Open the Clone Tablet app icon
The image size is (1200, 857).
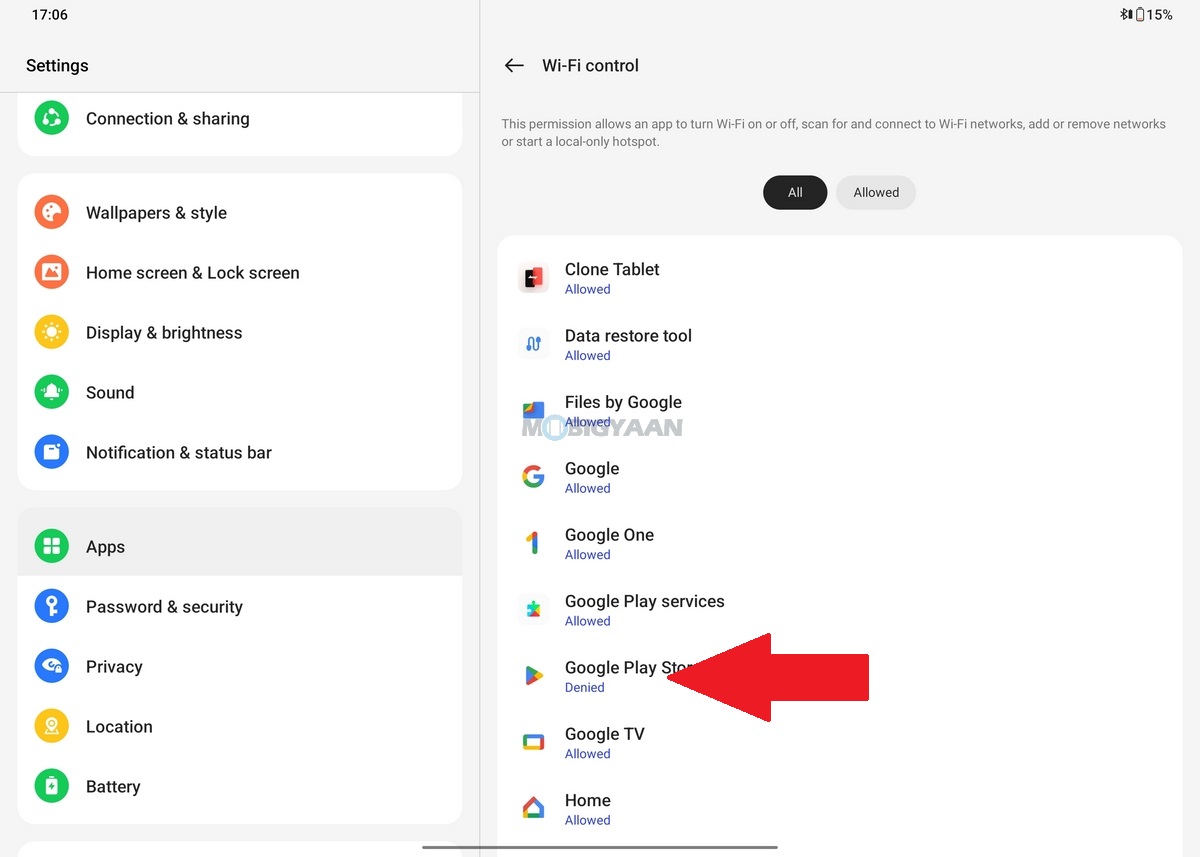533,278
